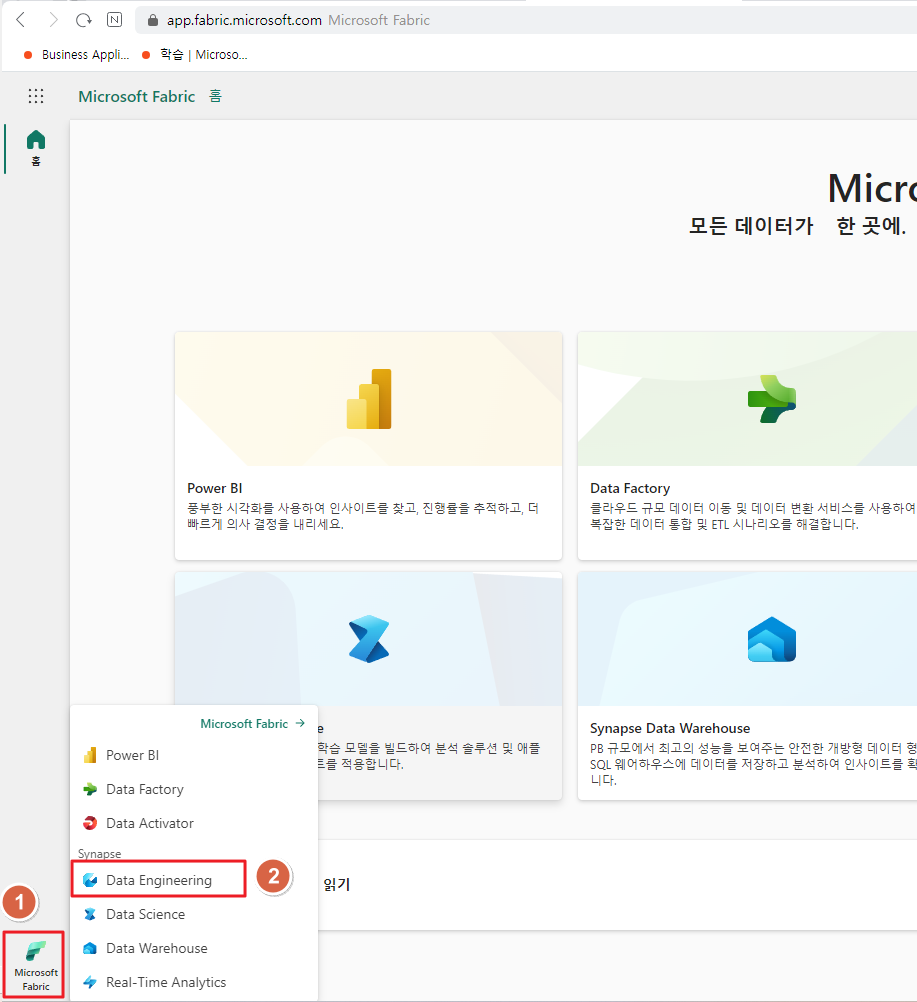Viewport: 917px width, 1002px height.
Task: Open the Data Factory card title
Action: tap(630, 488)
